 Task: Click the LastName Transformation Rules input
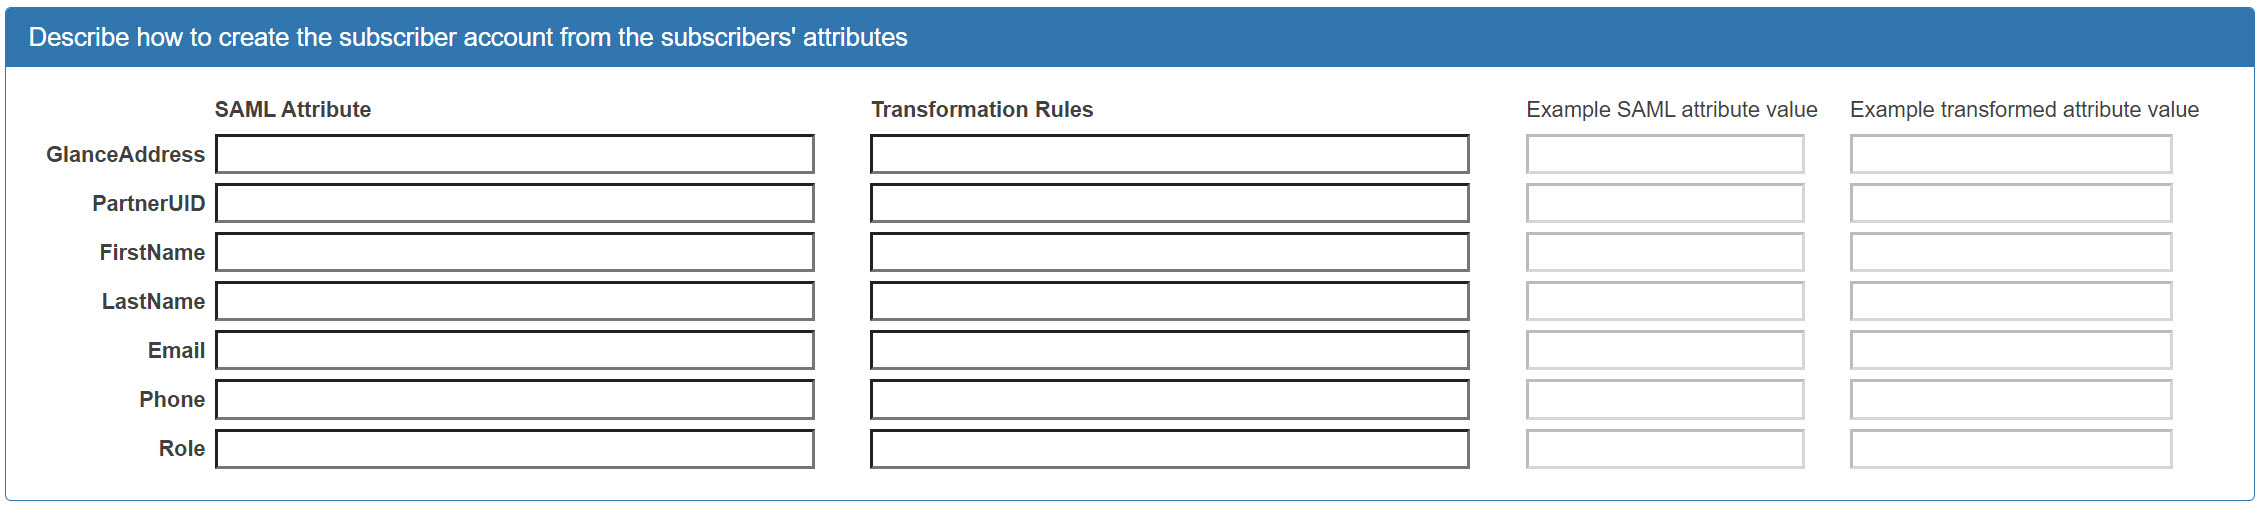coord(1169,301)
